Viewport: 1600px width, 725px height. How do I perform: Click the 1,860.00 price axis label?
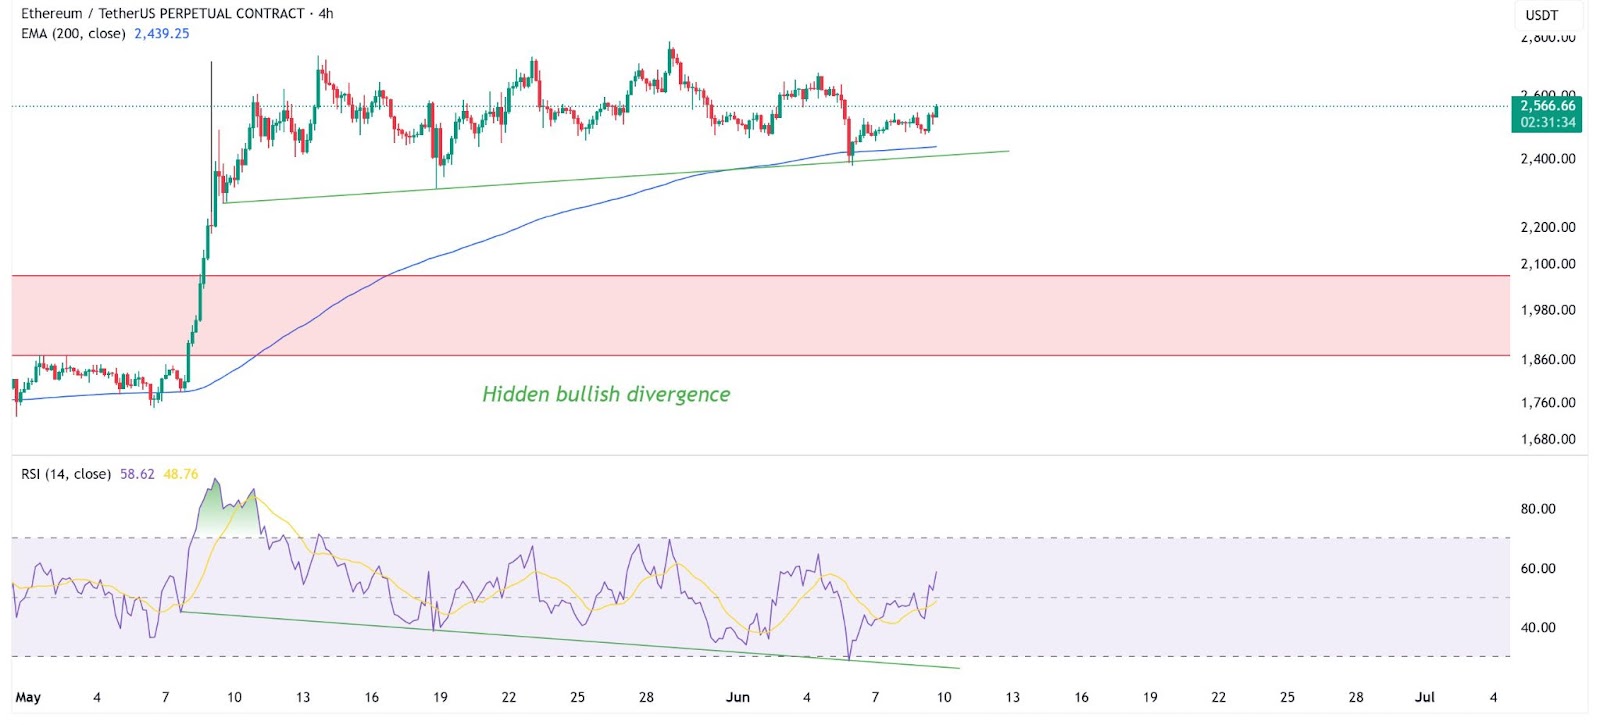[x=1548, y=359]
